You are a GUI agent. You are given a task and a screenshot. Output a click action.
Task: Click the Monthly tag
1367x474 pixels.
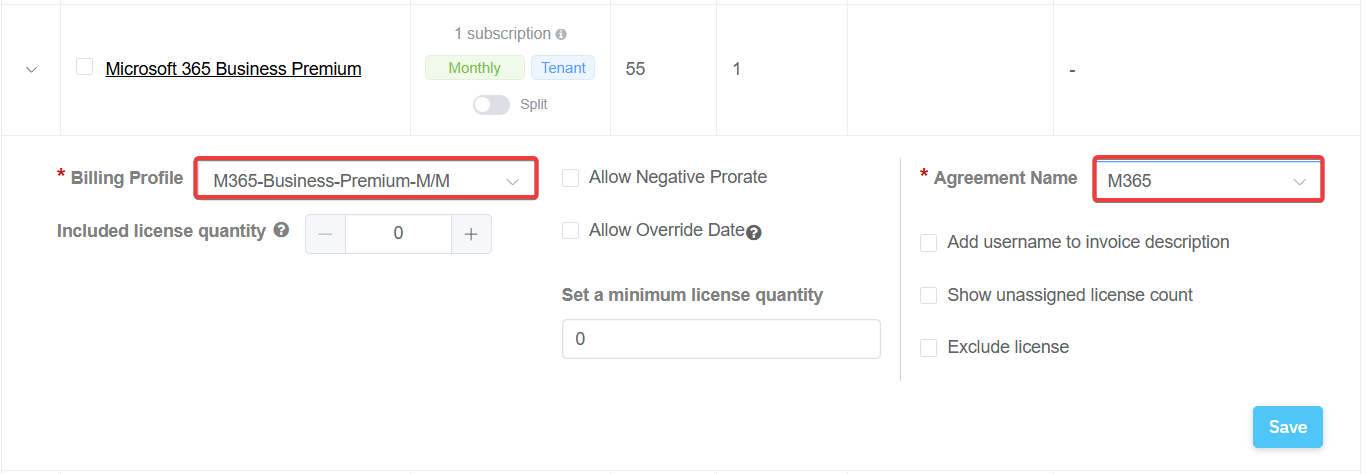coord(474,68)
